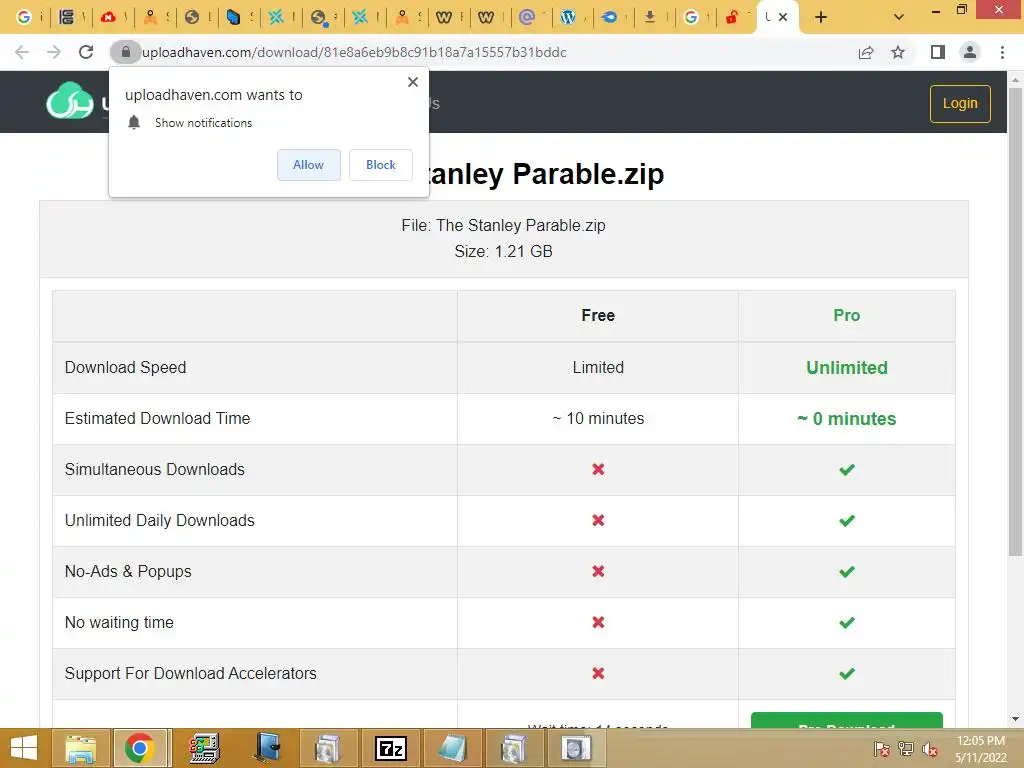Click red X for Support For Download Accelerators

pyautogui.click(x=598, y=673)
